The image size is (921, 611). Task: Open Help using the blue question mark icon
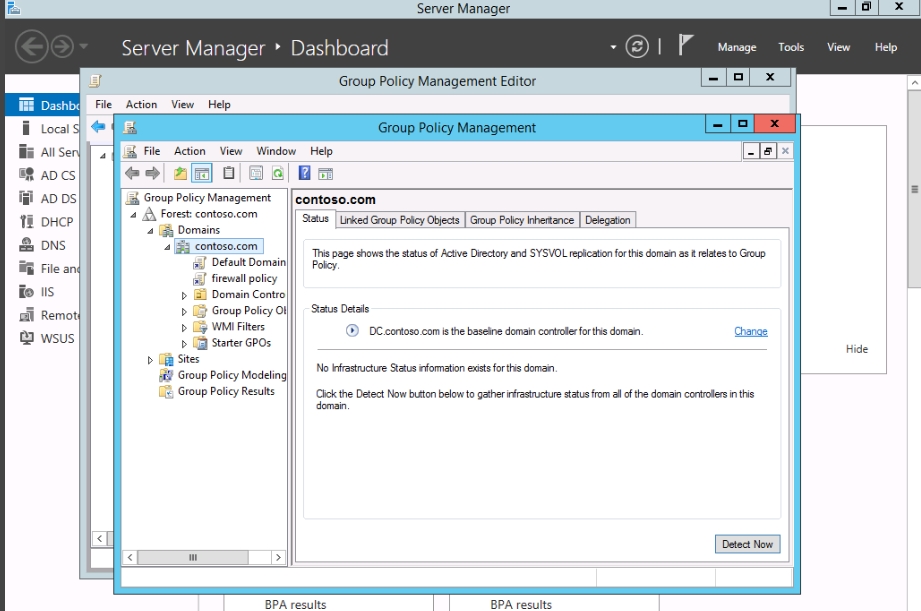point(304,173)
